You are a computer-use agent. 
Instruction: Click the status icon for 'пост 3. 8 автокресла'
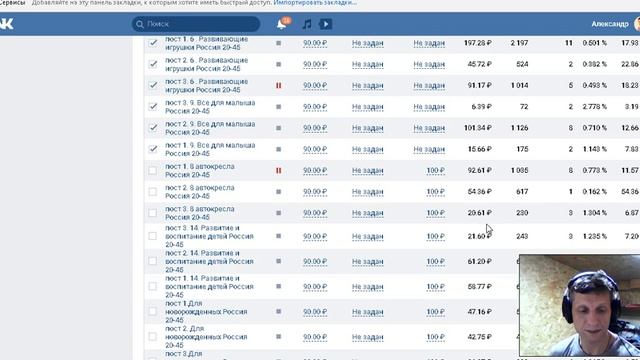coord(278,213)
